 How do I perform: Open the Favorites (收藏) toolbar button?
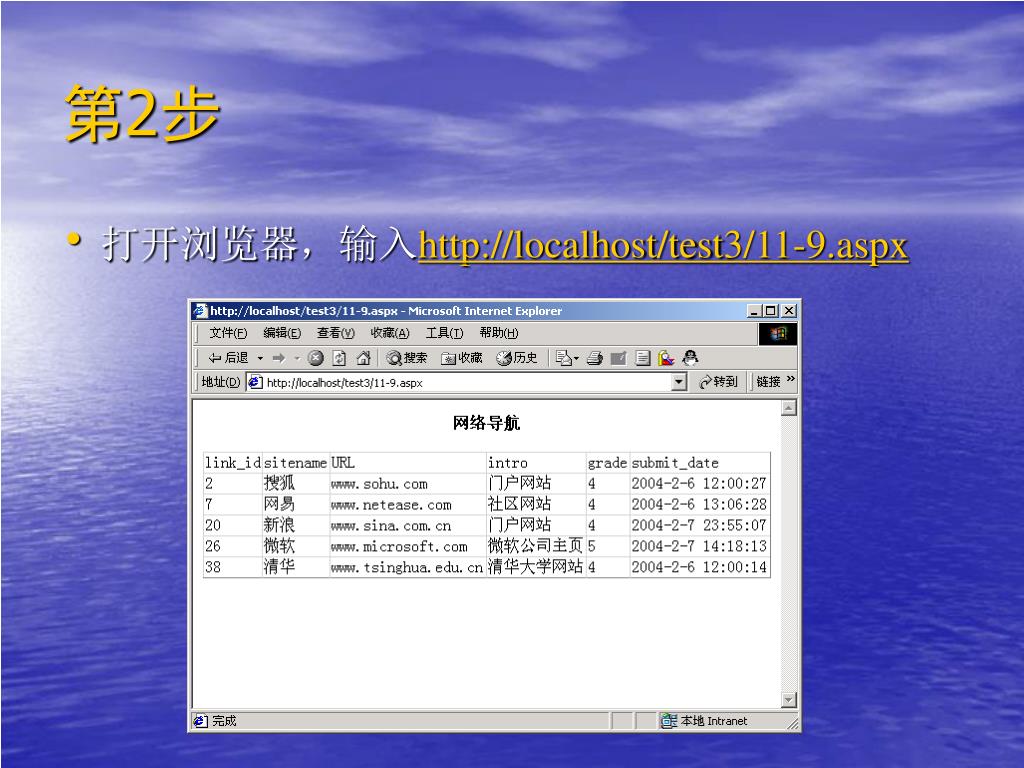click(462, 358)
